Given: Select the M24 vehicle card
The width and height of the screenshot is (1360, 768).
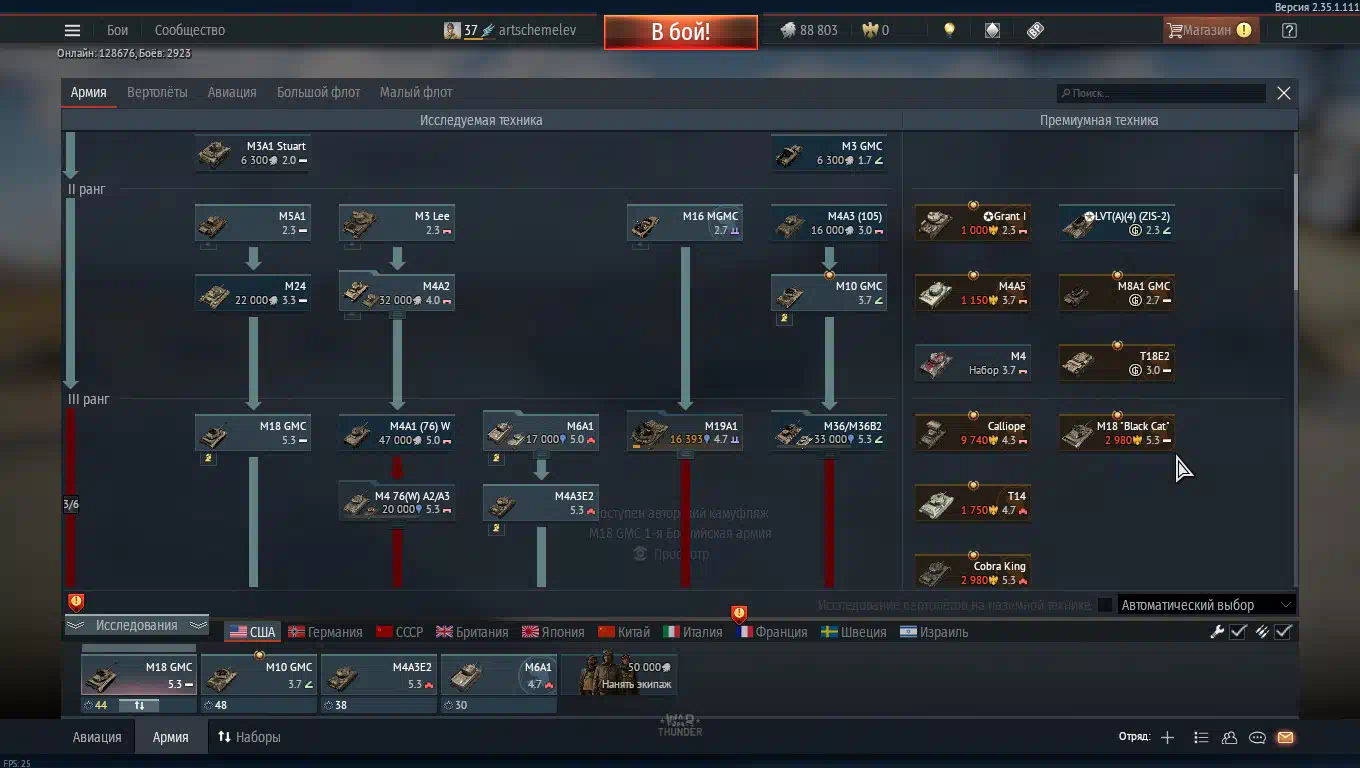Looking at the screenshot, I should click(253, 293).
